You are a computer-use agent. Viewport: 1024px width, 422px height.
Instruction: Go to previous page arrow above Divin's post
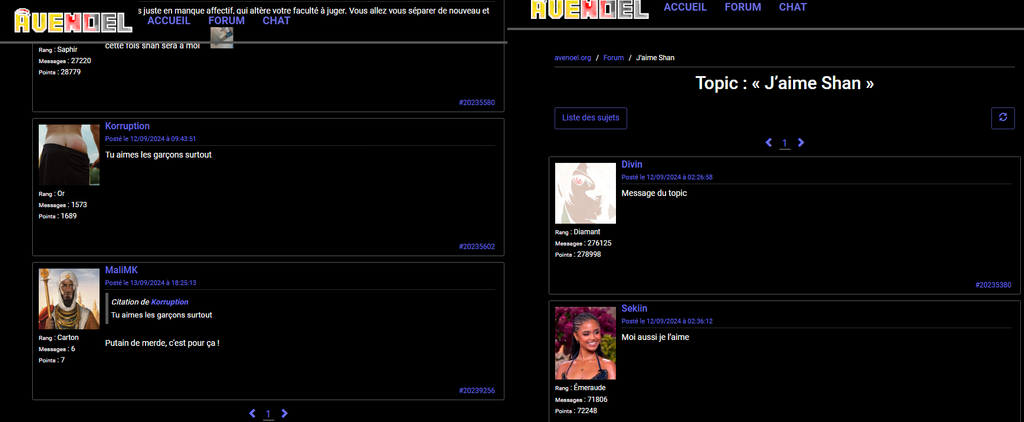click(x=769, y=143)
